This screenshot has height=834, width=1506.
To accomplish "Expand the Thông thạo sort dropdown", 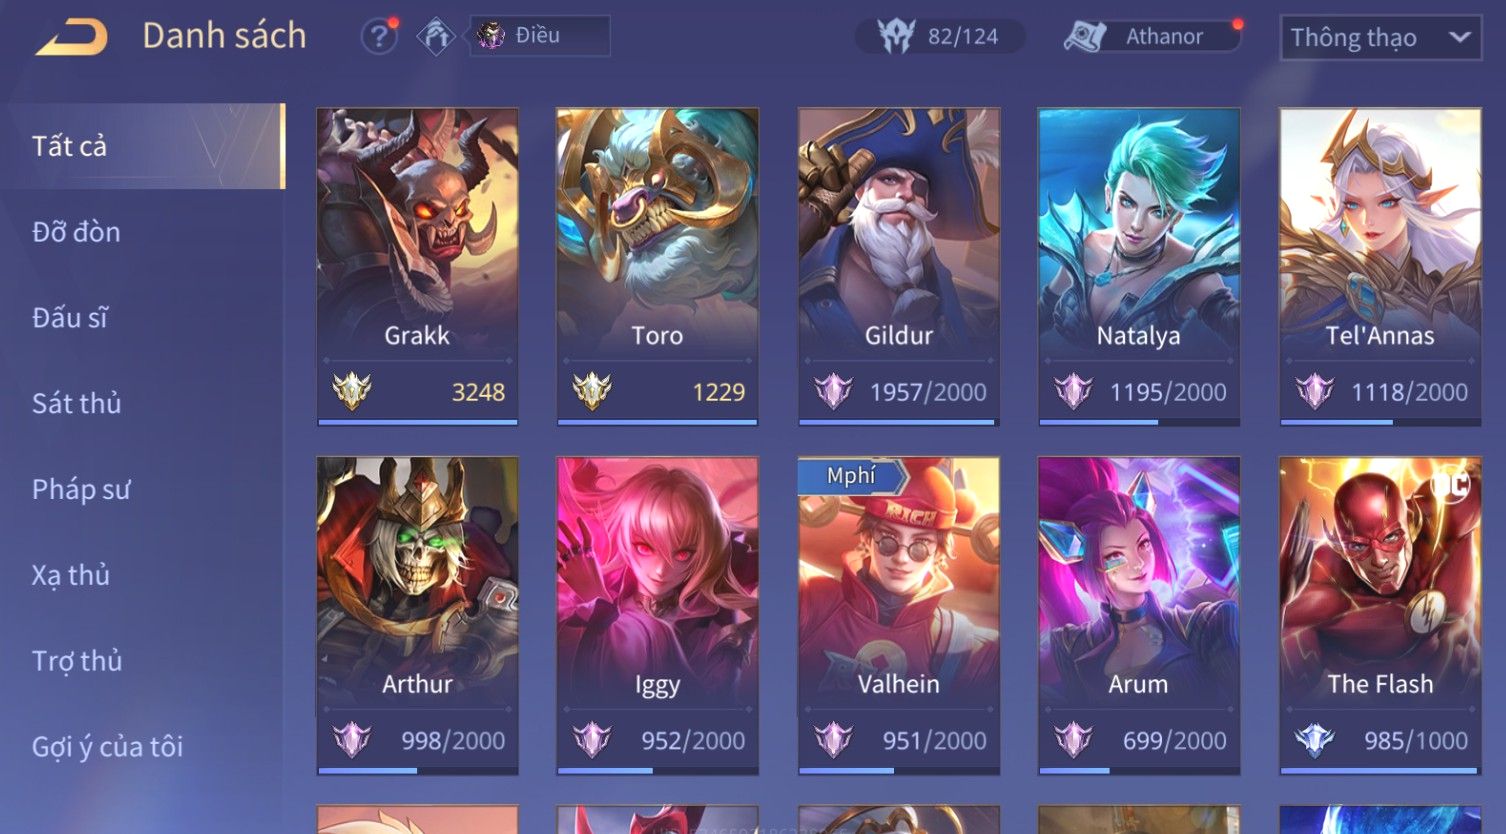I will [1380, 38].
